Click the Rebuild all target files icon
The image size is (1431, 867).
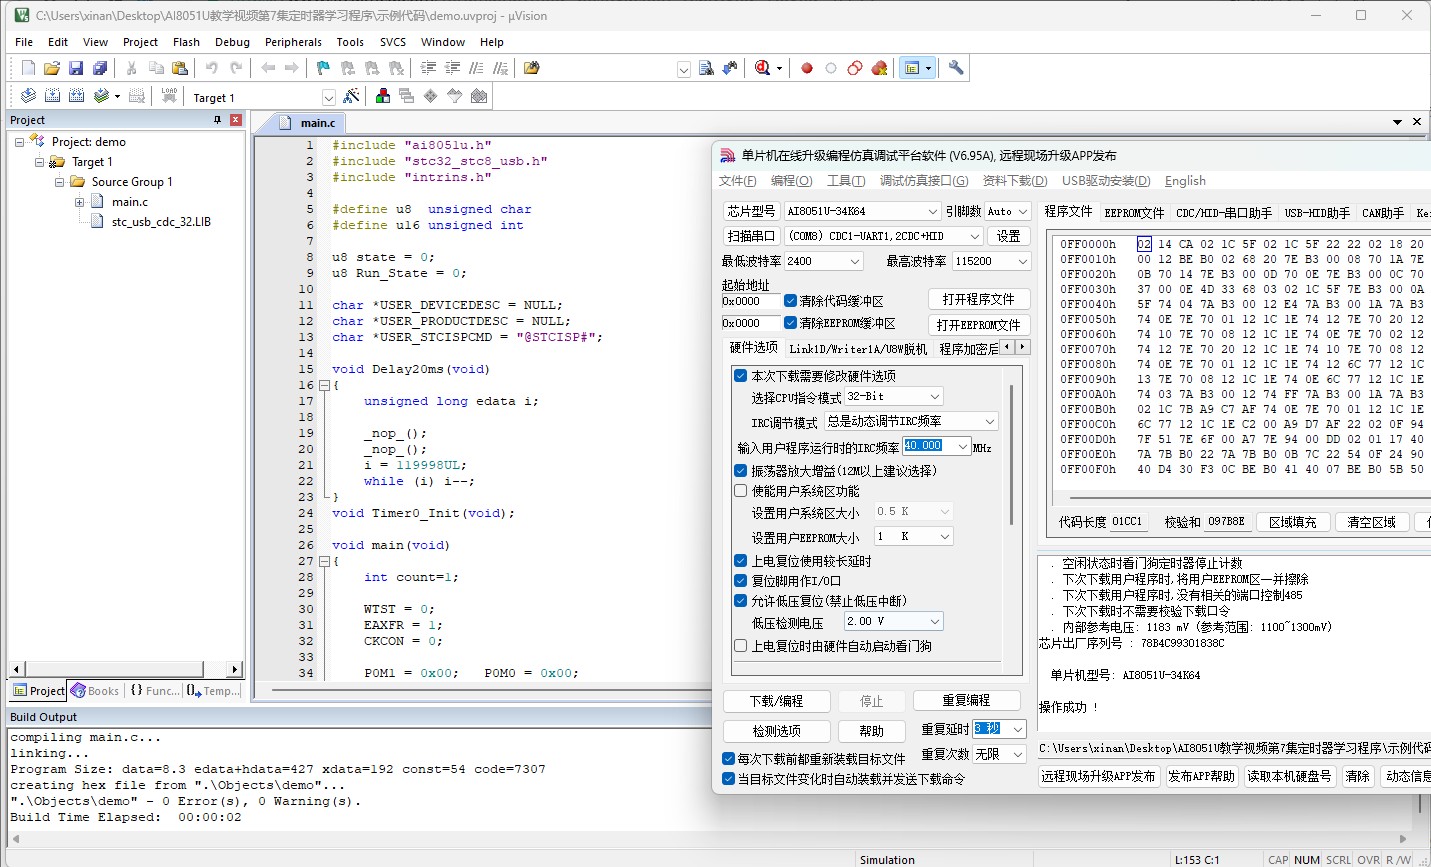click(76, 96)
